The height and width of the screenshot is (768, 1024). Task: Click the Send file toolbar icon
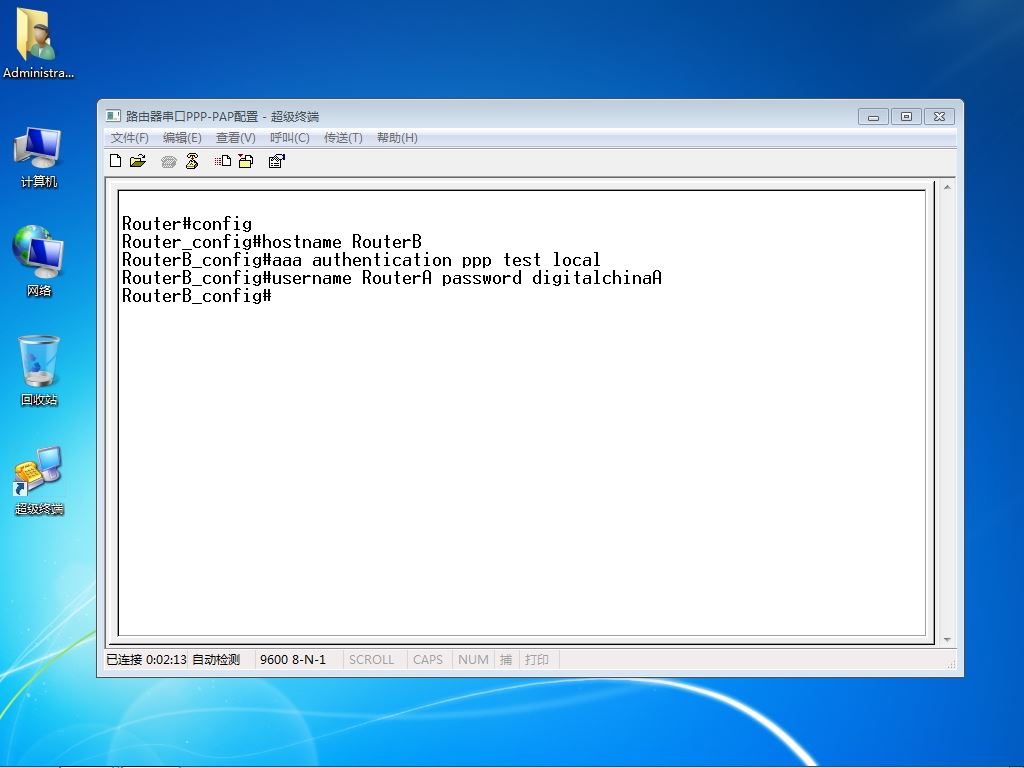pos(223,161)
